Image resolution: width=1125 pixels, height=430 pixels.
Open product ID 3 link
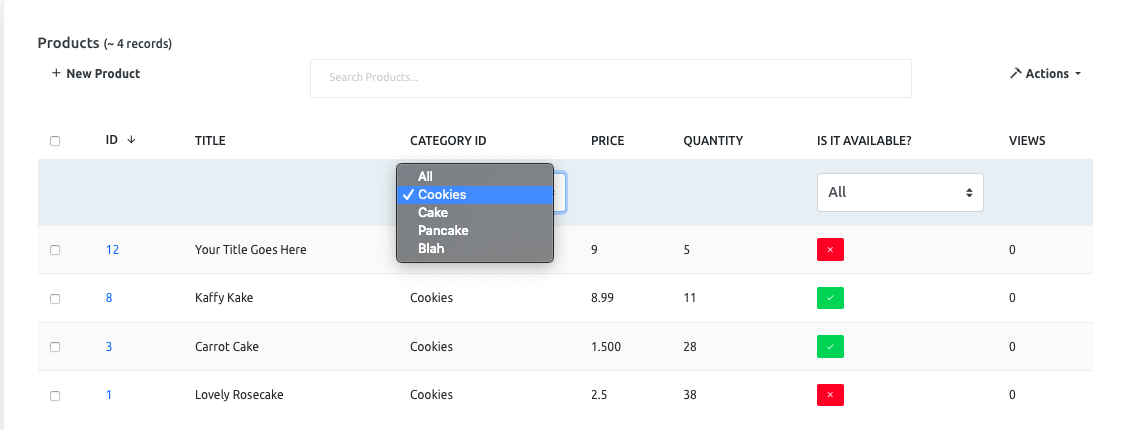point(109,347)
